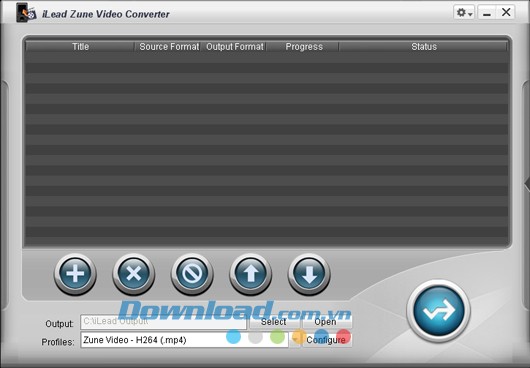Click the Output path field
Viewport: 530px width, 368px height.
[x=164, y=322]
